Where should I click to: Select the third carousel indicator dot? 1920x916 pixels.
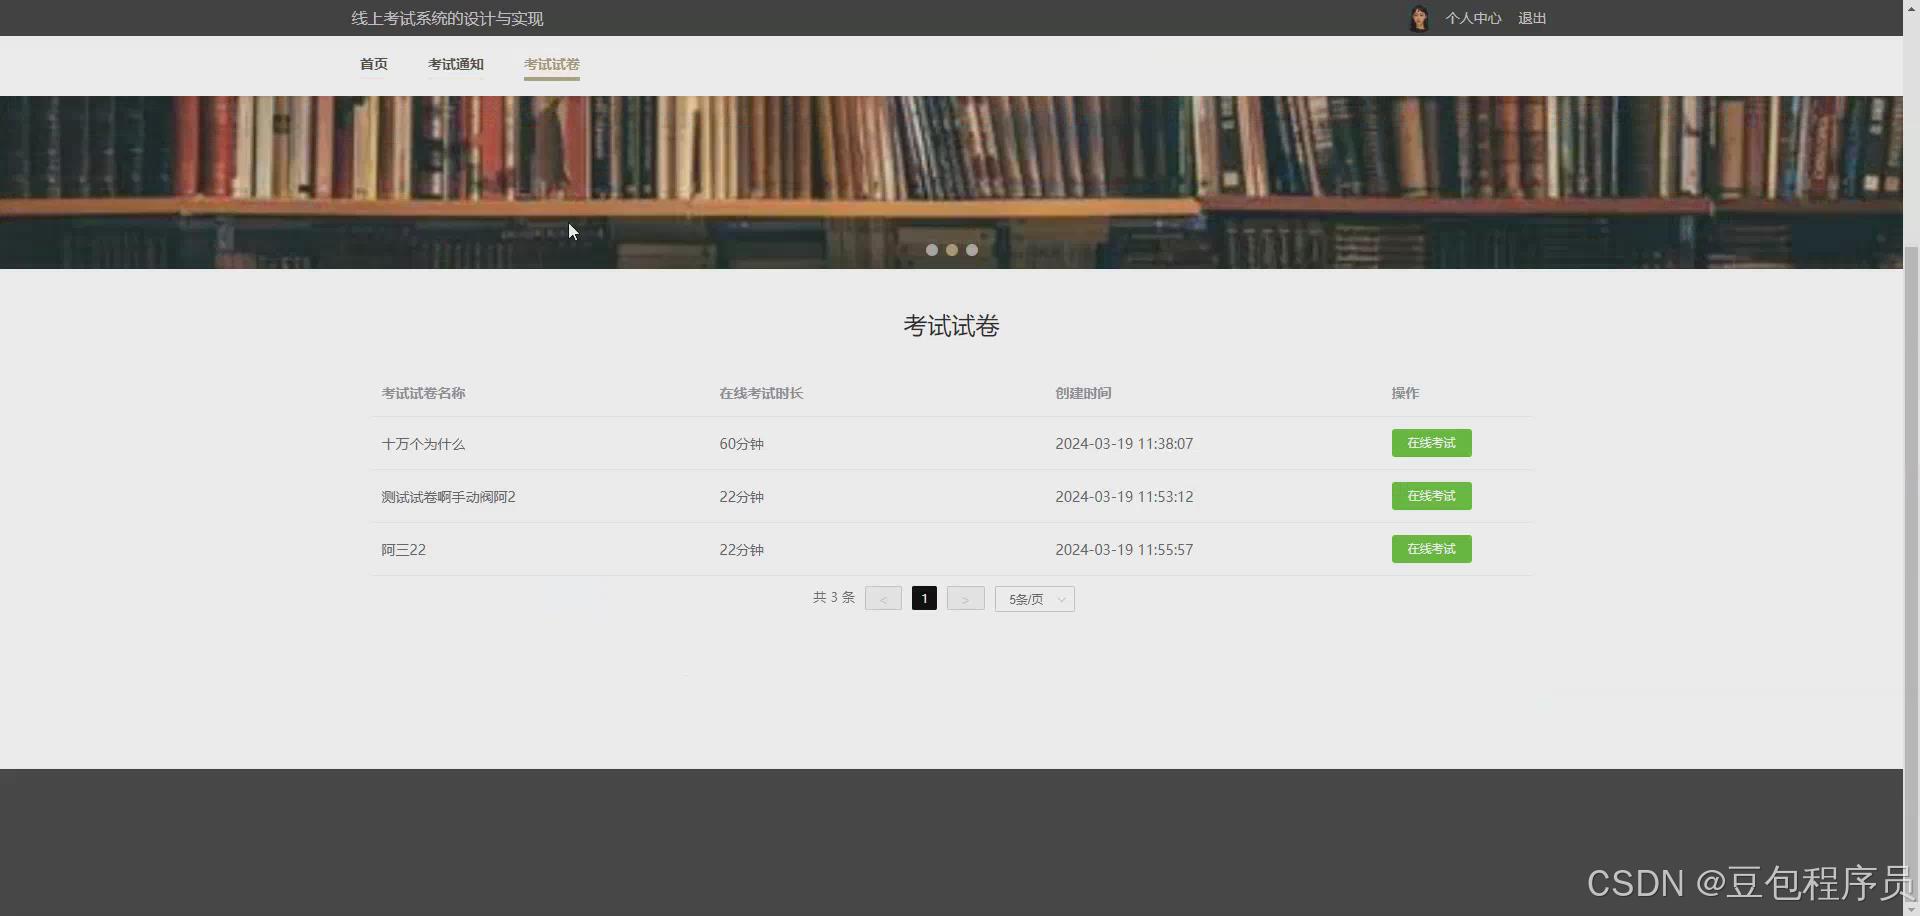[x=971, y=250]
